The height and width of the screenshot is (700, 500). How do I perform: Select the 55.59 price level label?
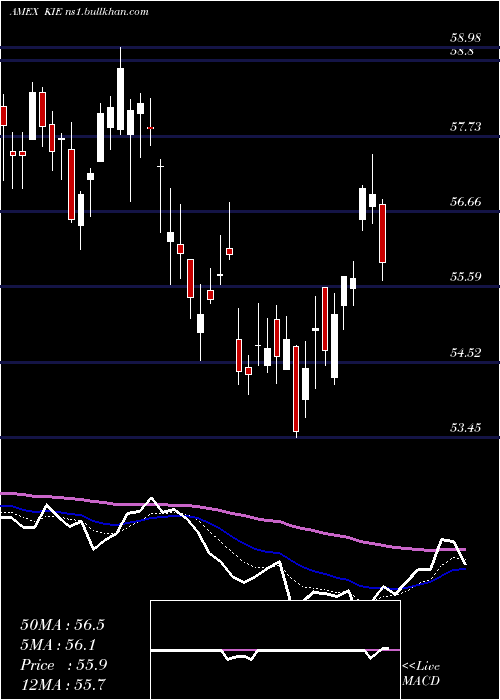pos(465,277)
